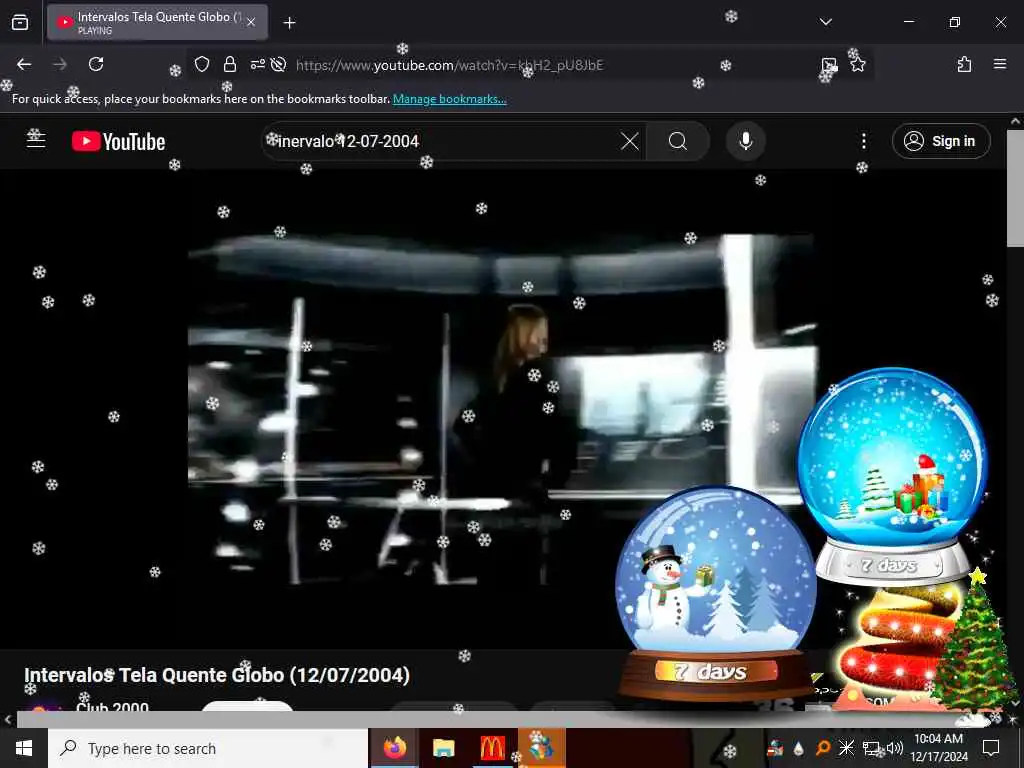The height and width of the screenshot is (768, 1024).
Task: Click the leftmost red-blocked tray icon
Action: point(775,748)
